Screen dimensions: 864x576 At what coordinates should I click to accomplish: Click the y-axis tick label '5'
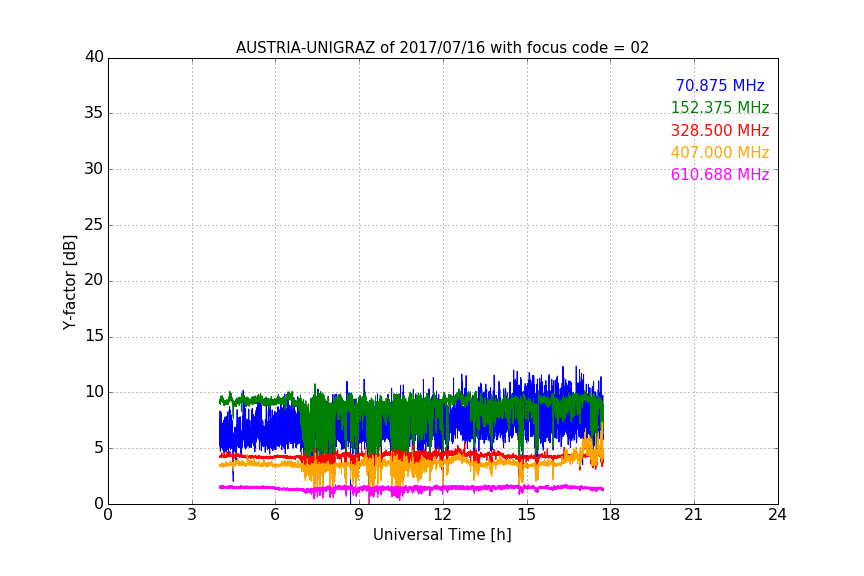tap(99, 448)
